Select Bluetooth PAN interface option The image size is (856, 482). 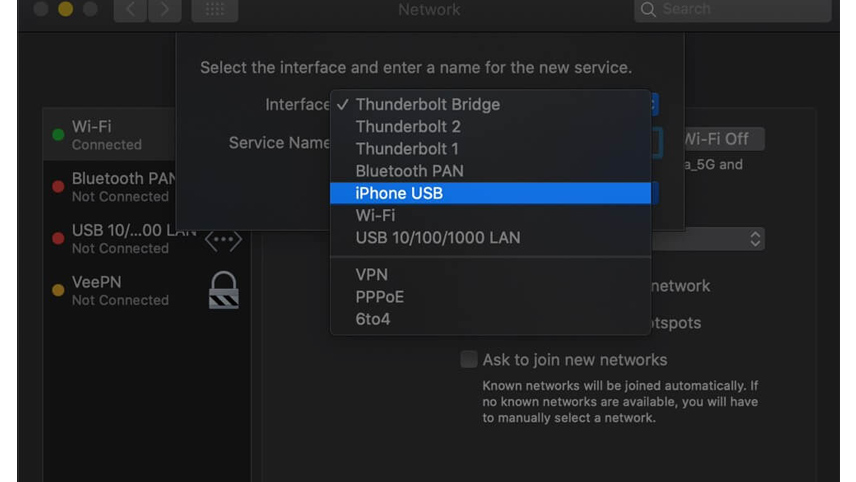tap(490, 171)
